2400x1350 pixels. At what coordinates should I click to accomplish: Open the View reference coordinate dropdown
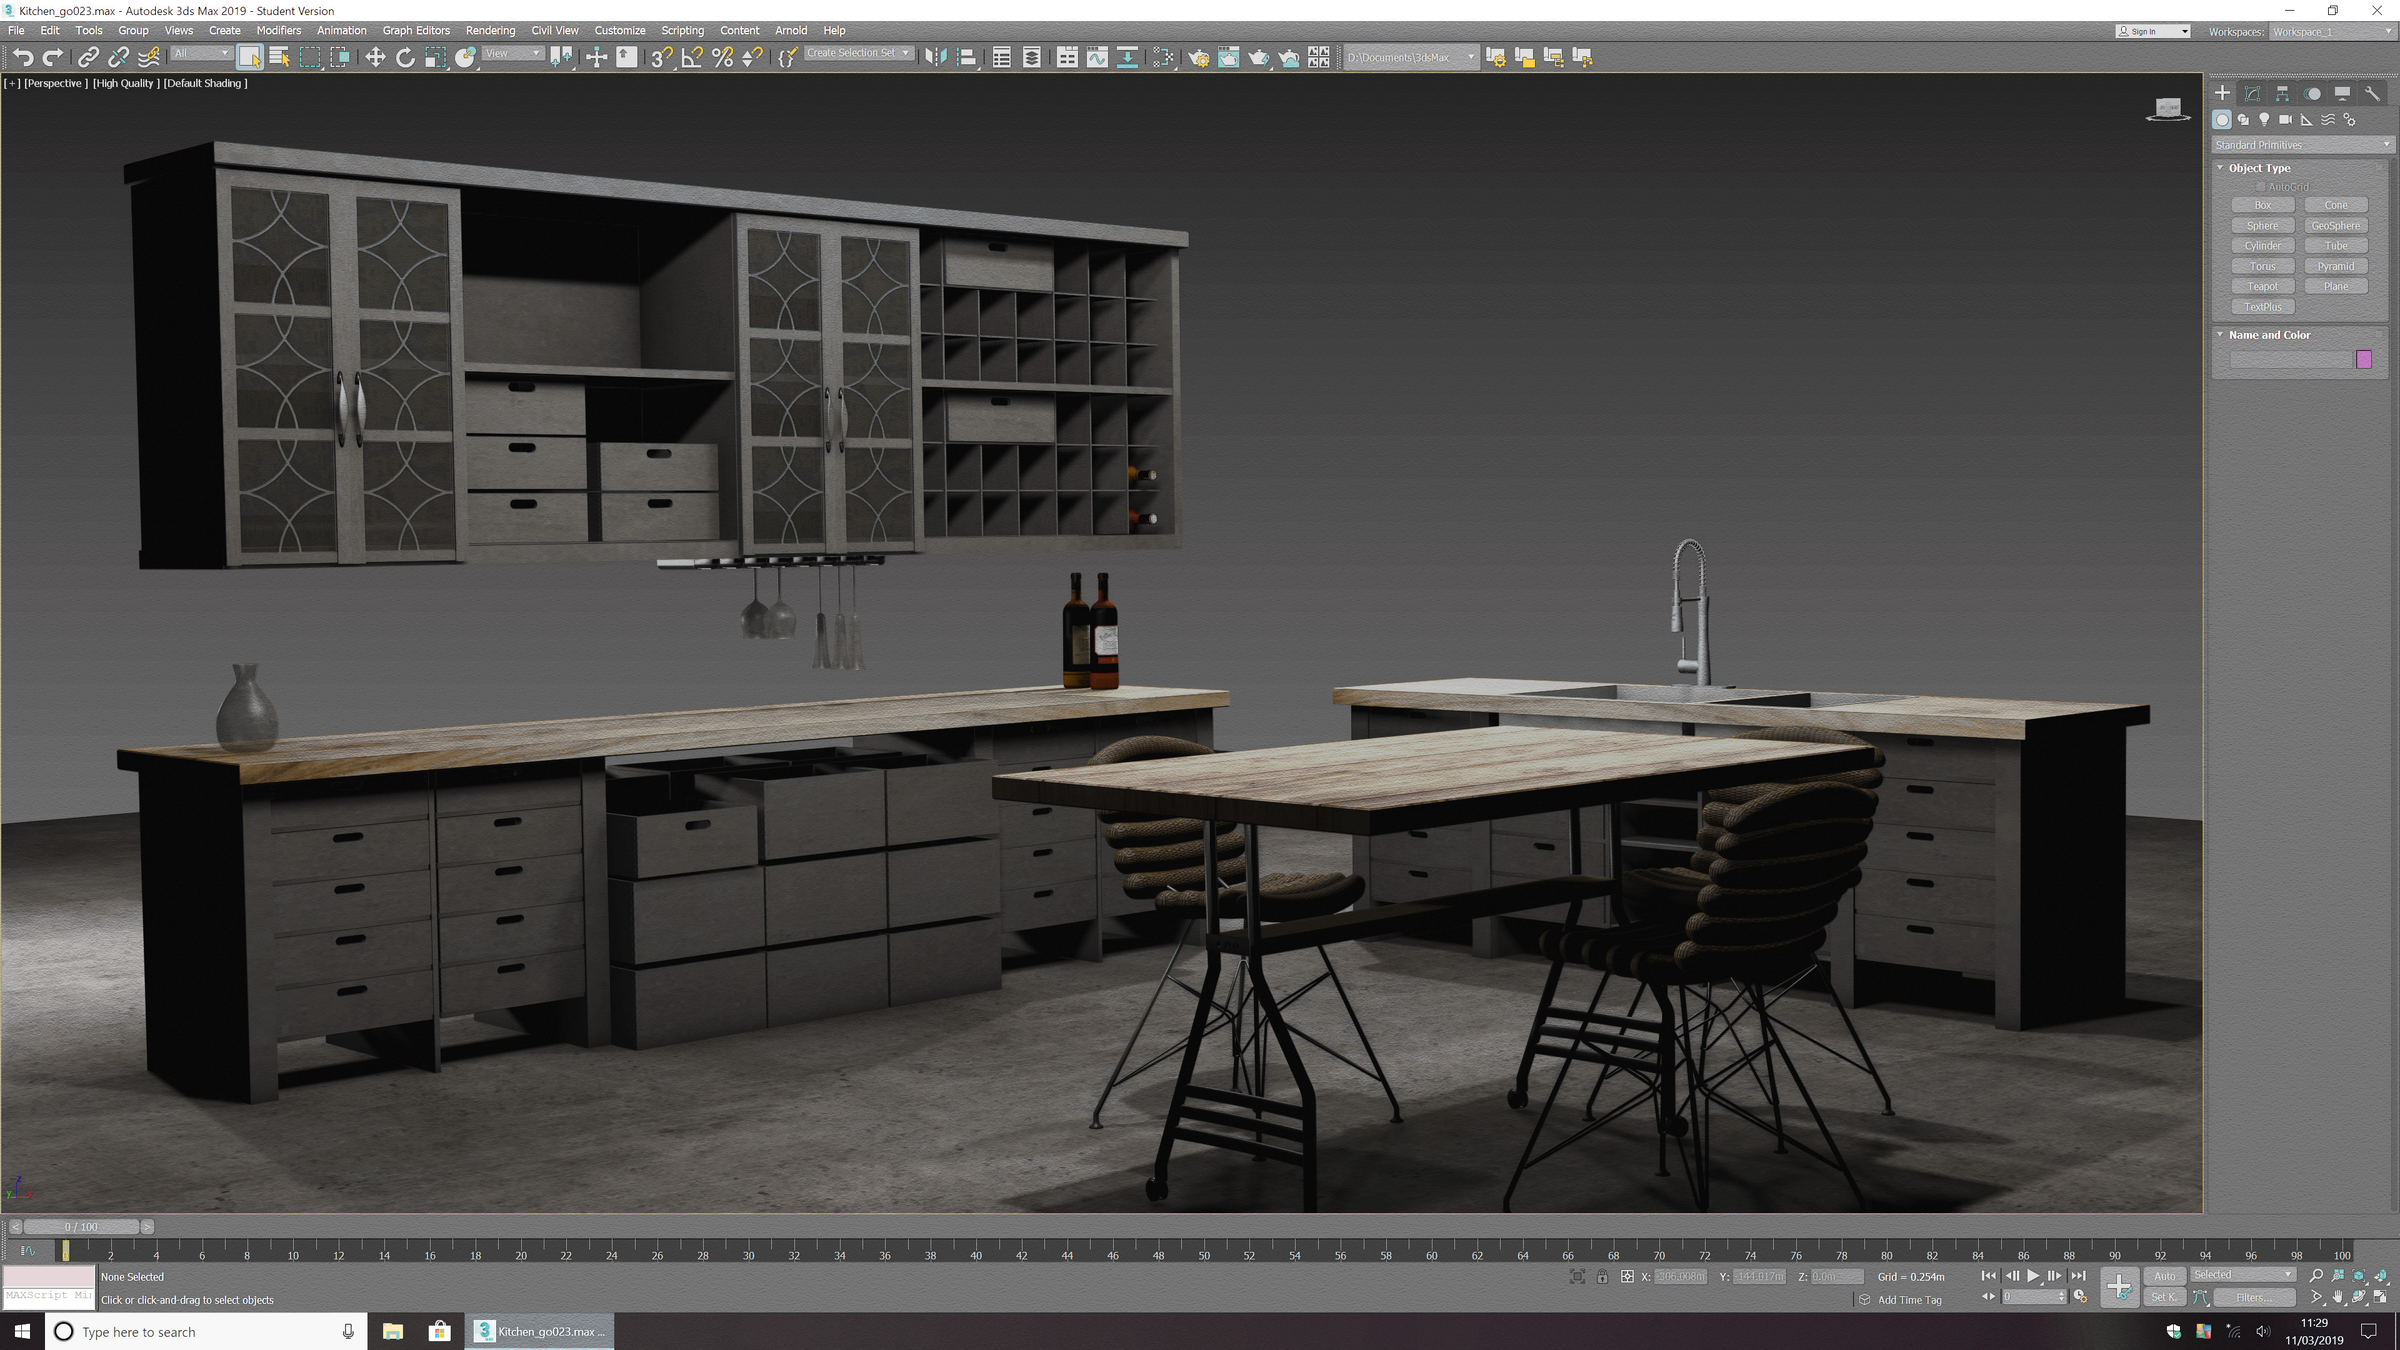513,54
